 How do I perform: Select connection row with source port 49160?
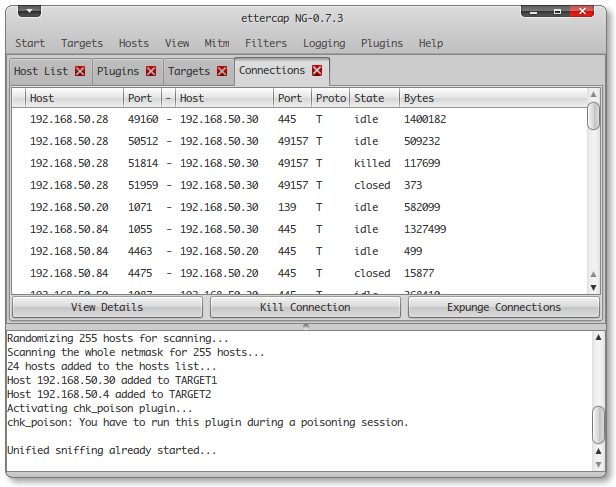(300, 119)
